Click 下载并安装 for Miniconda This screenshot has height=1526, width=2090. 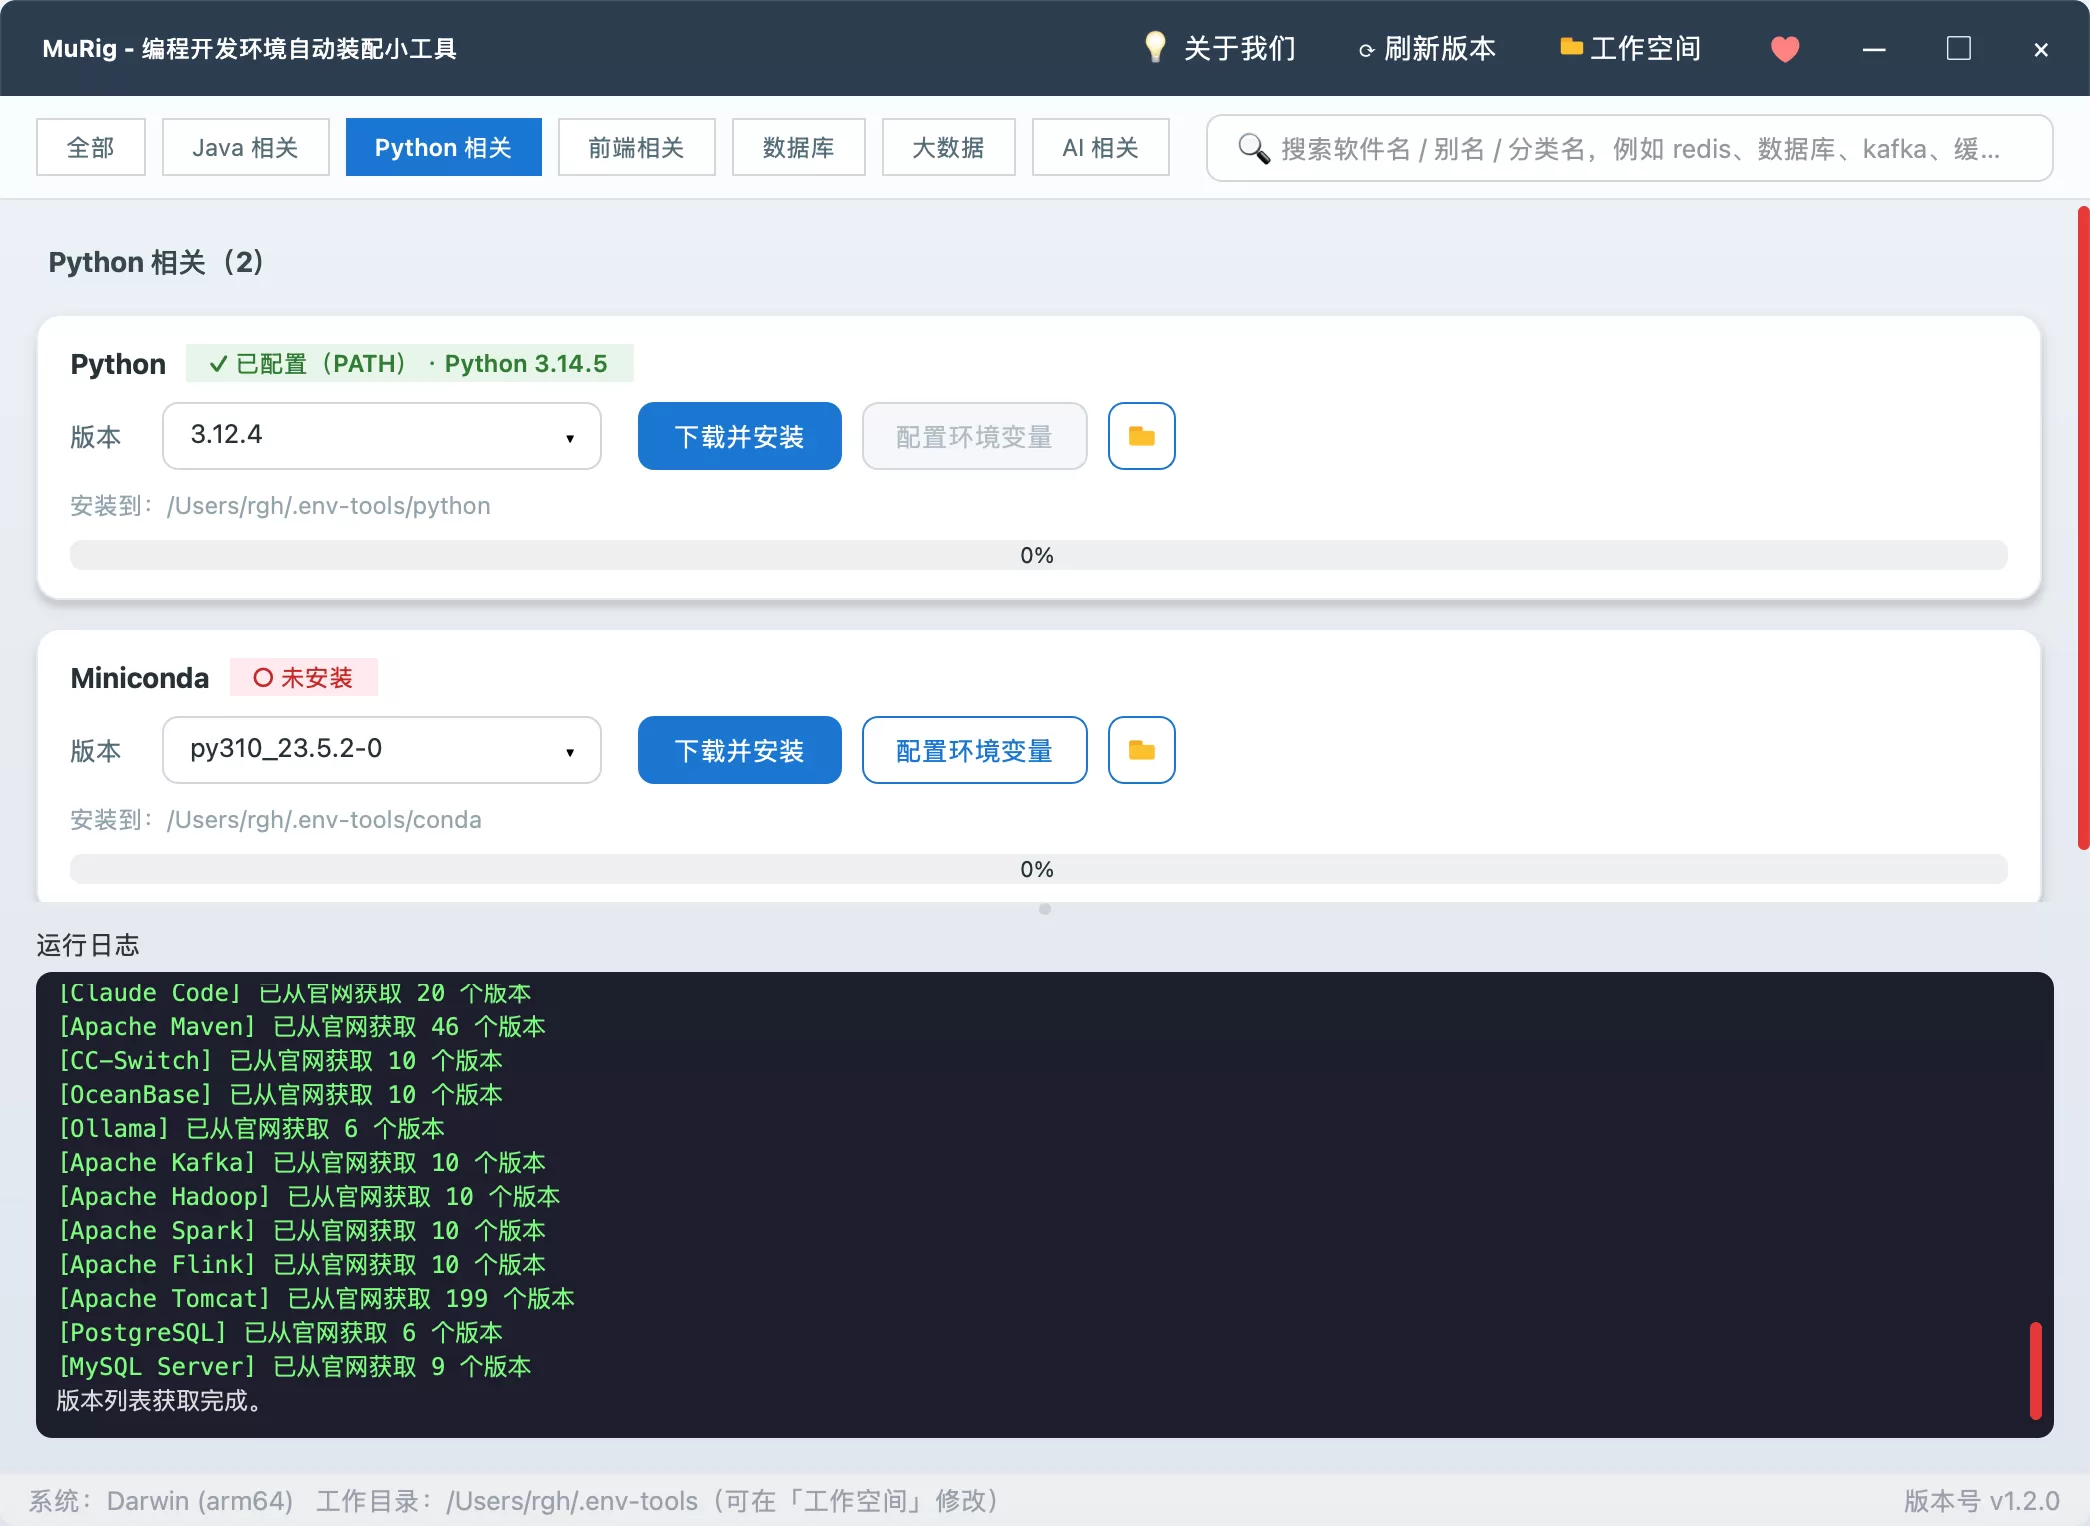740,750
